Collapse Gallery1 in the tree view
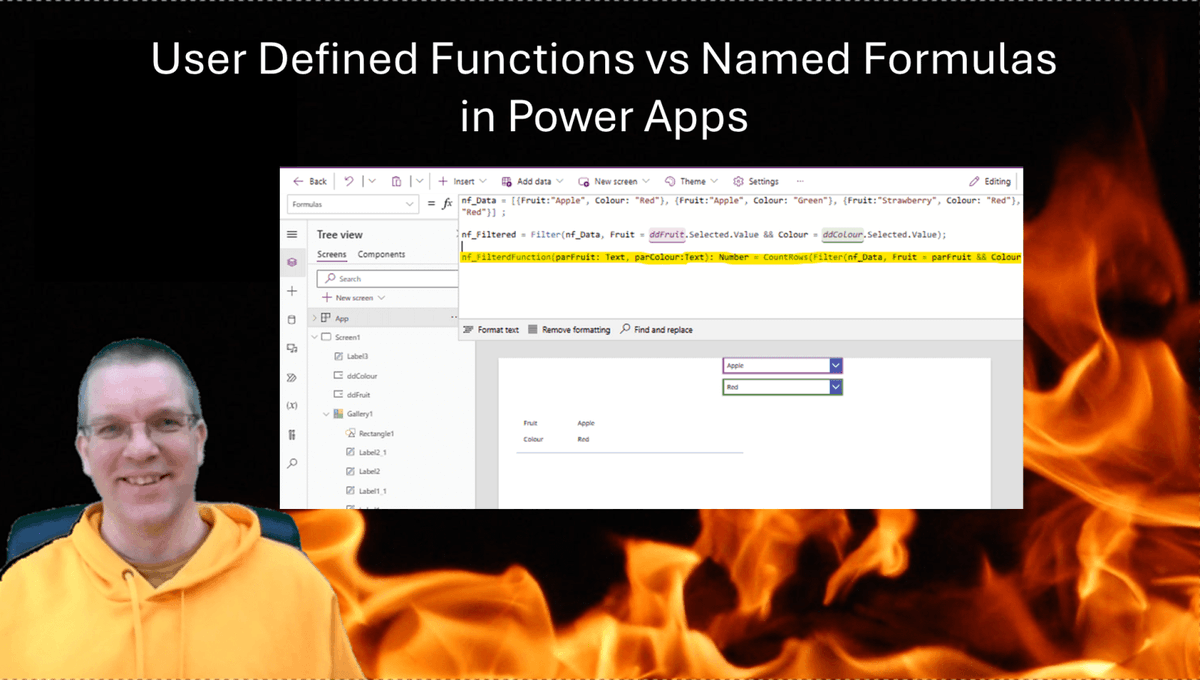 (325, 414)
